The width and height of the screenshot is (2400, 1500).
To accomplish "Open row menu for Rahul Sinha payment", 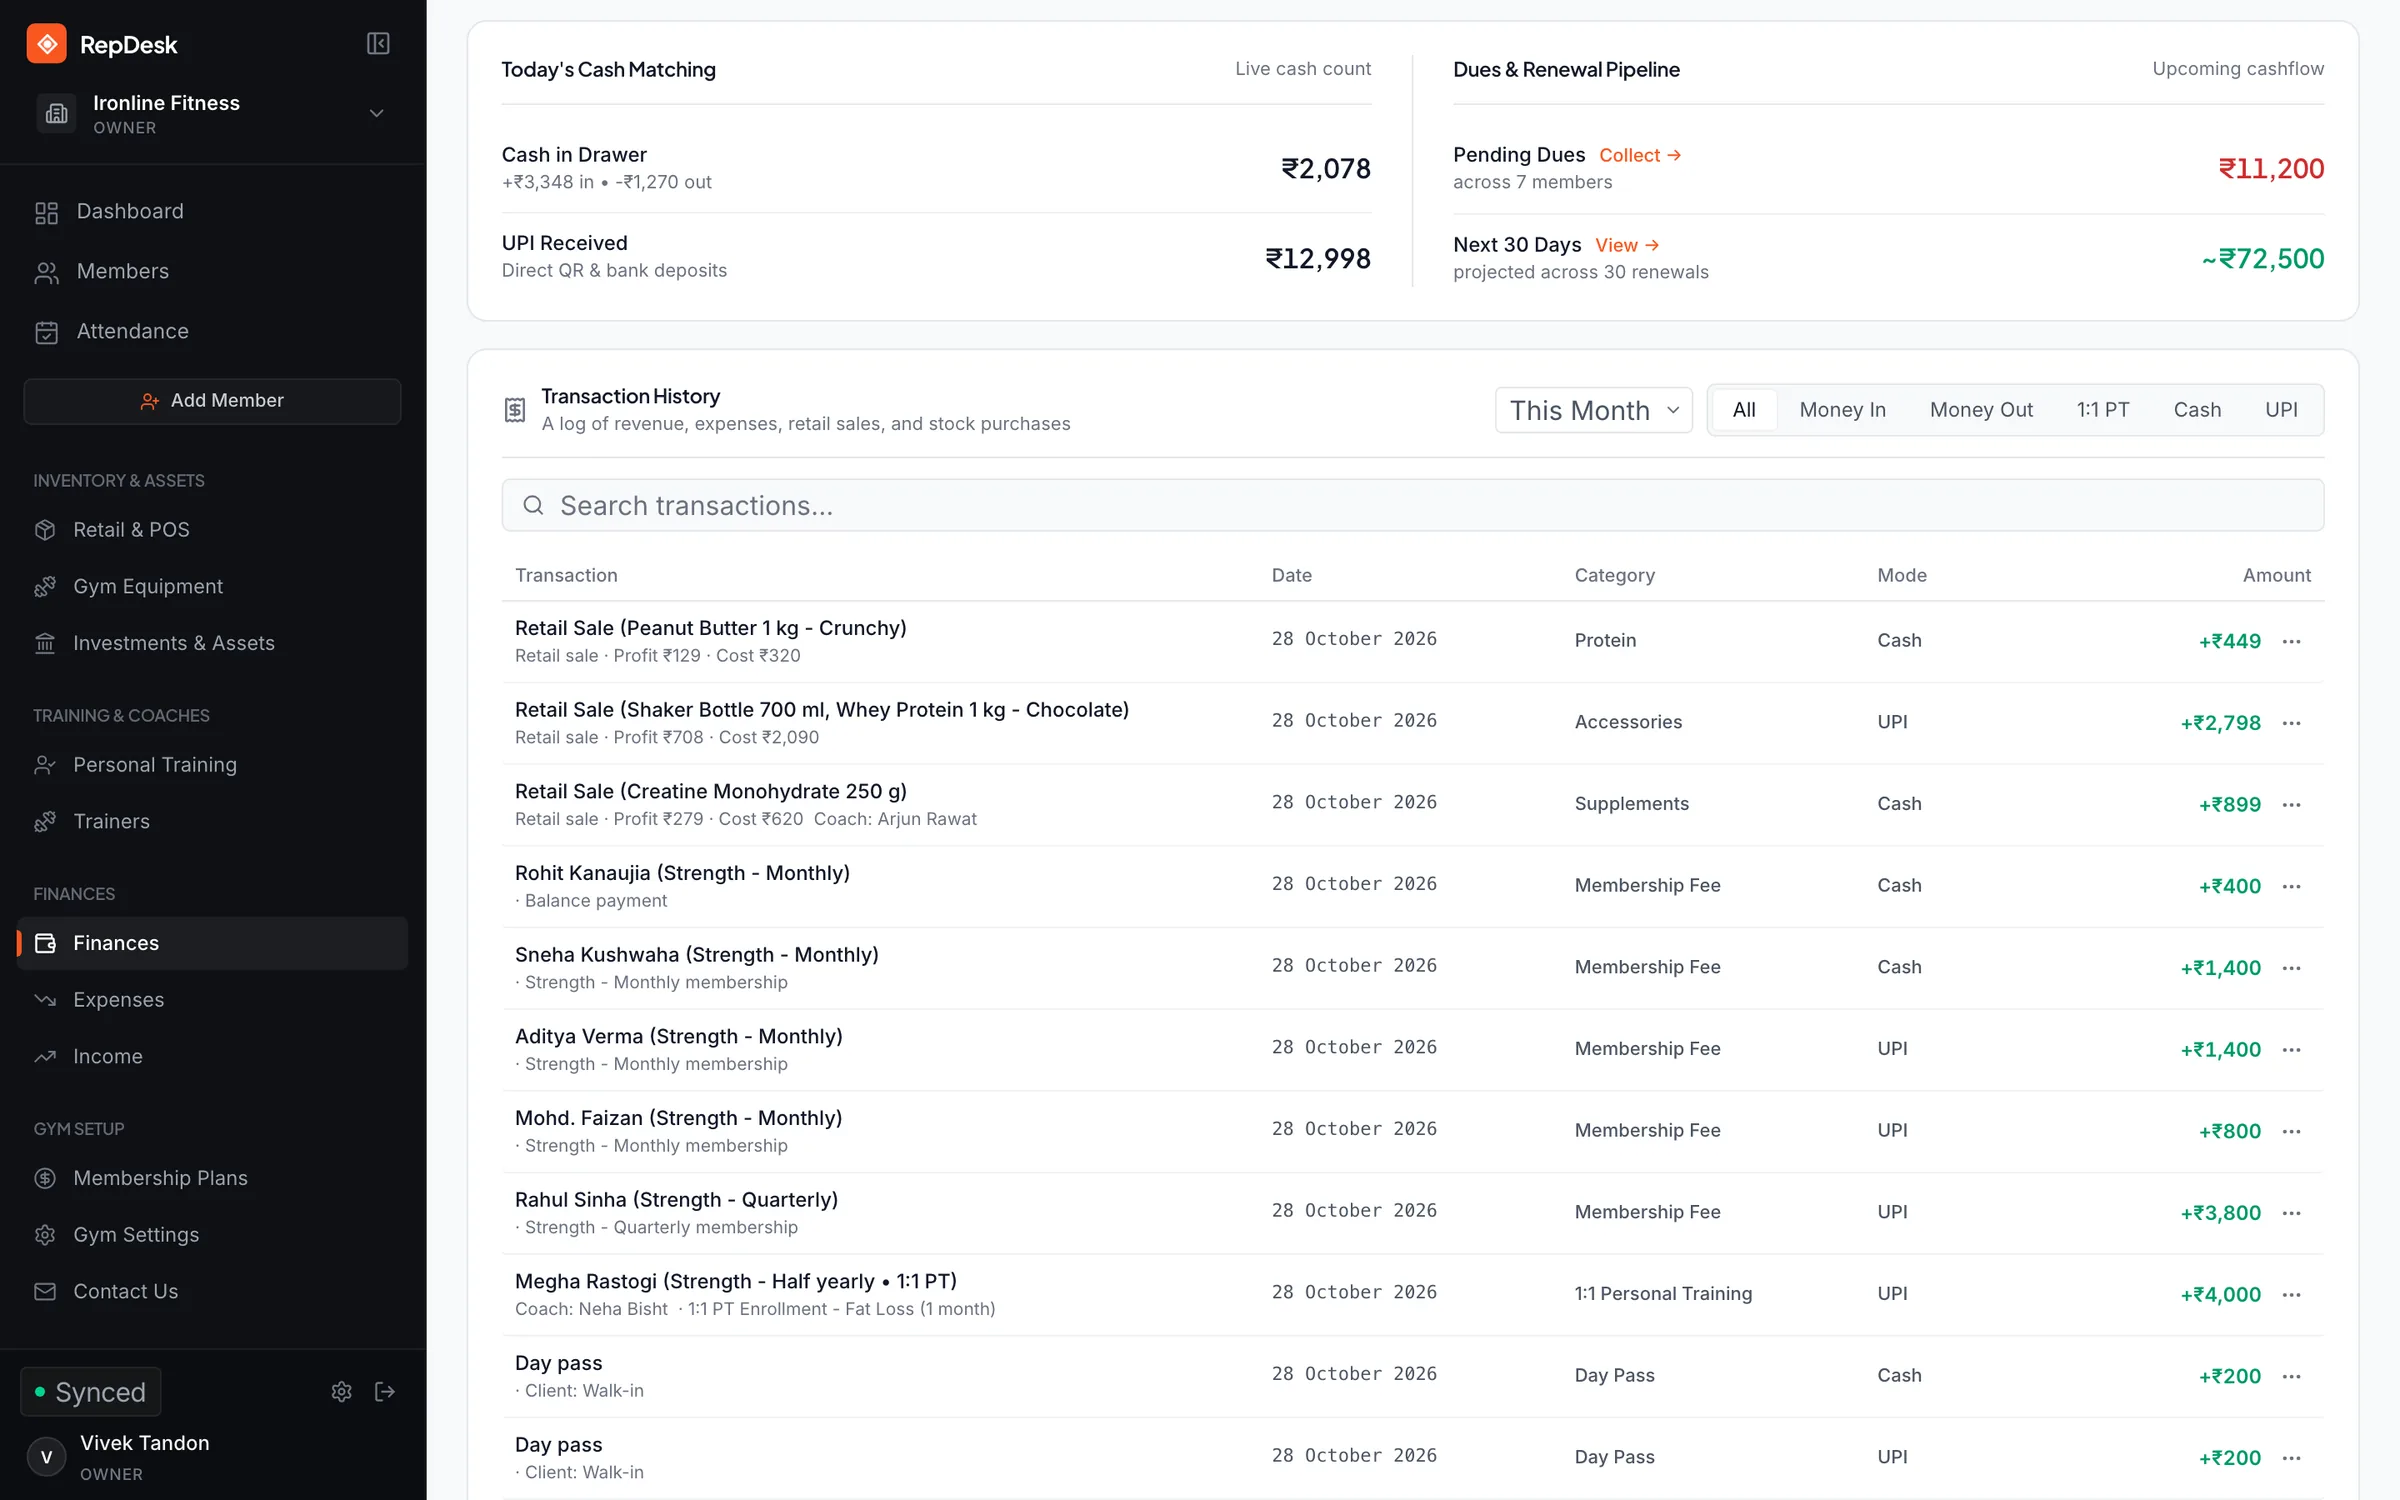I will (2292, 1213).
